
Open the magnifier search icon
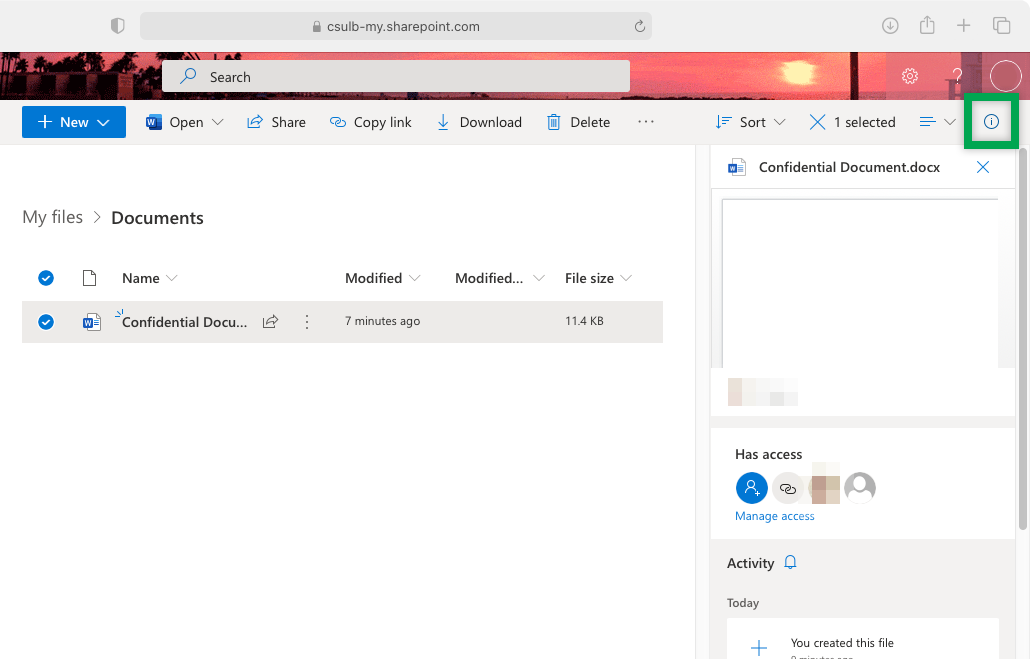point(188,76)
